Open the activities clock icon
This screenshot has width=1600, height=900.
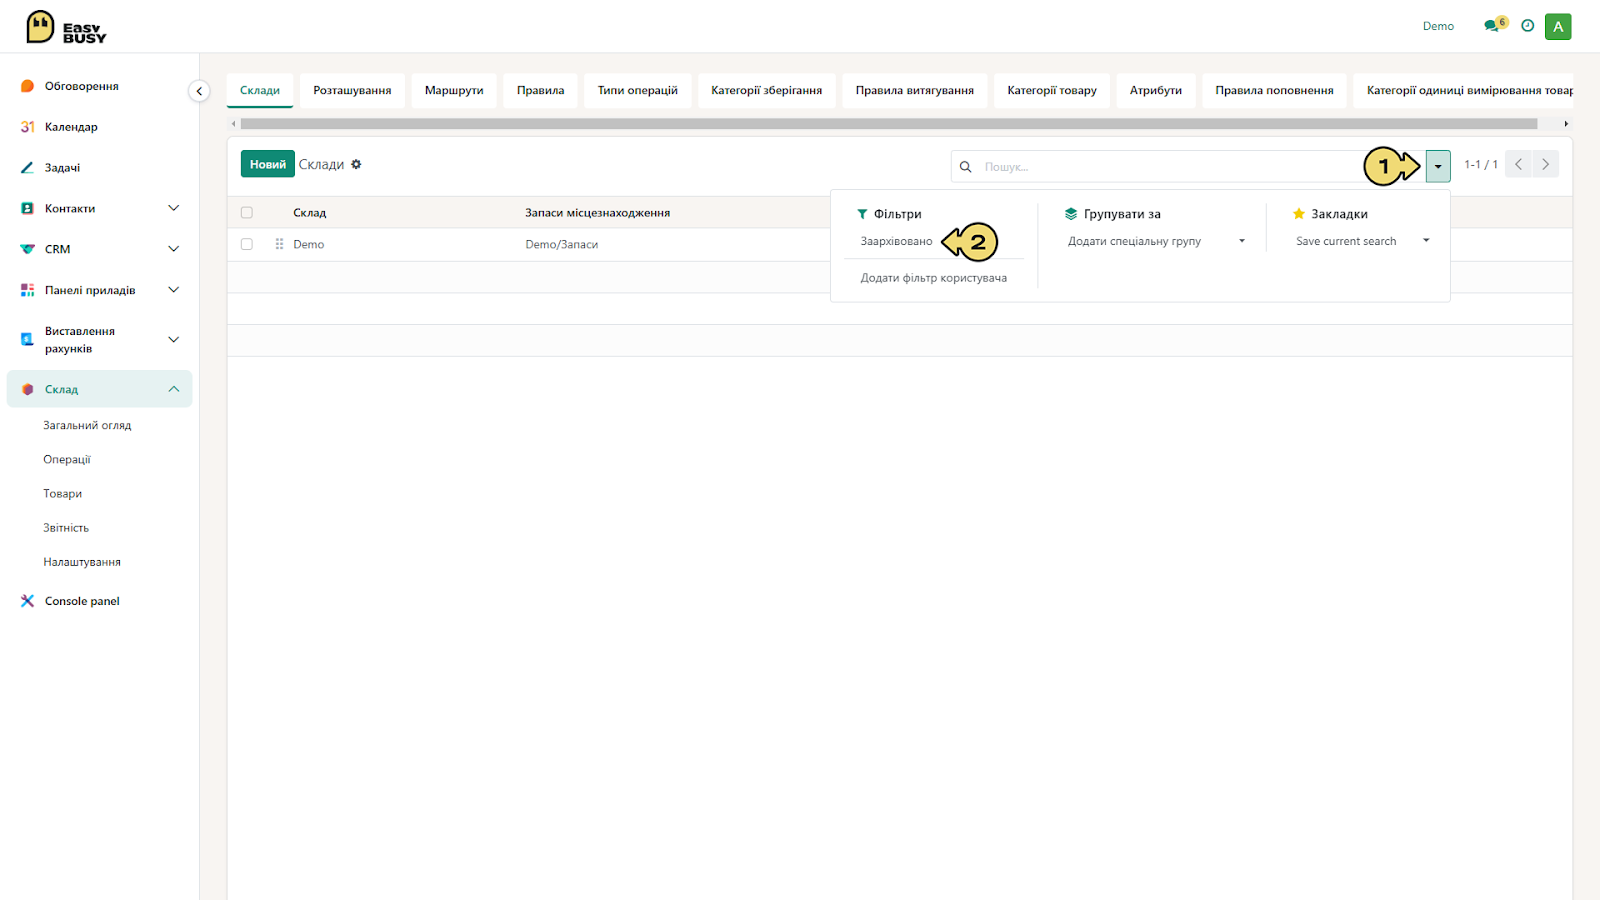click(x=1527, y=26)
